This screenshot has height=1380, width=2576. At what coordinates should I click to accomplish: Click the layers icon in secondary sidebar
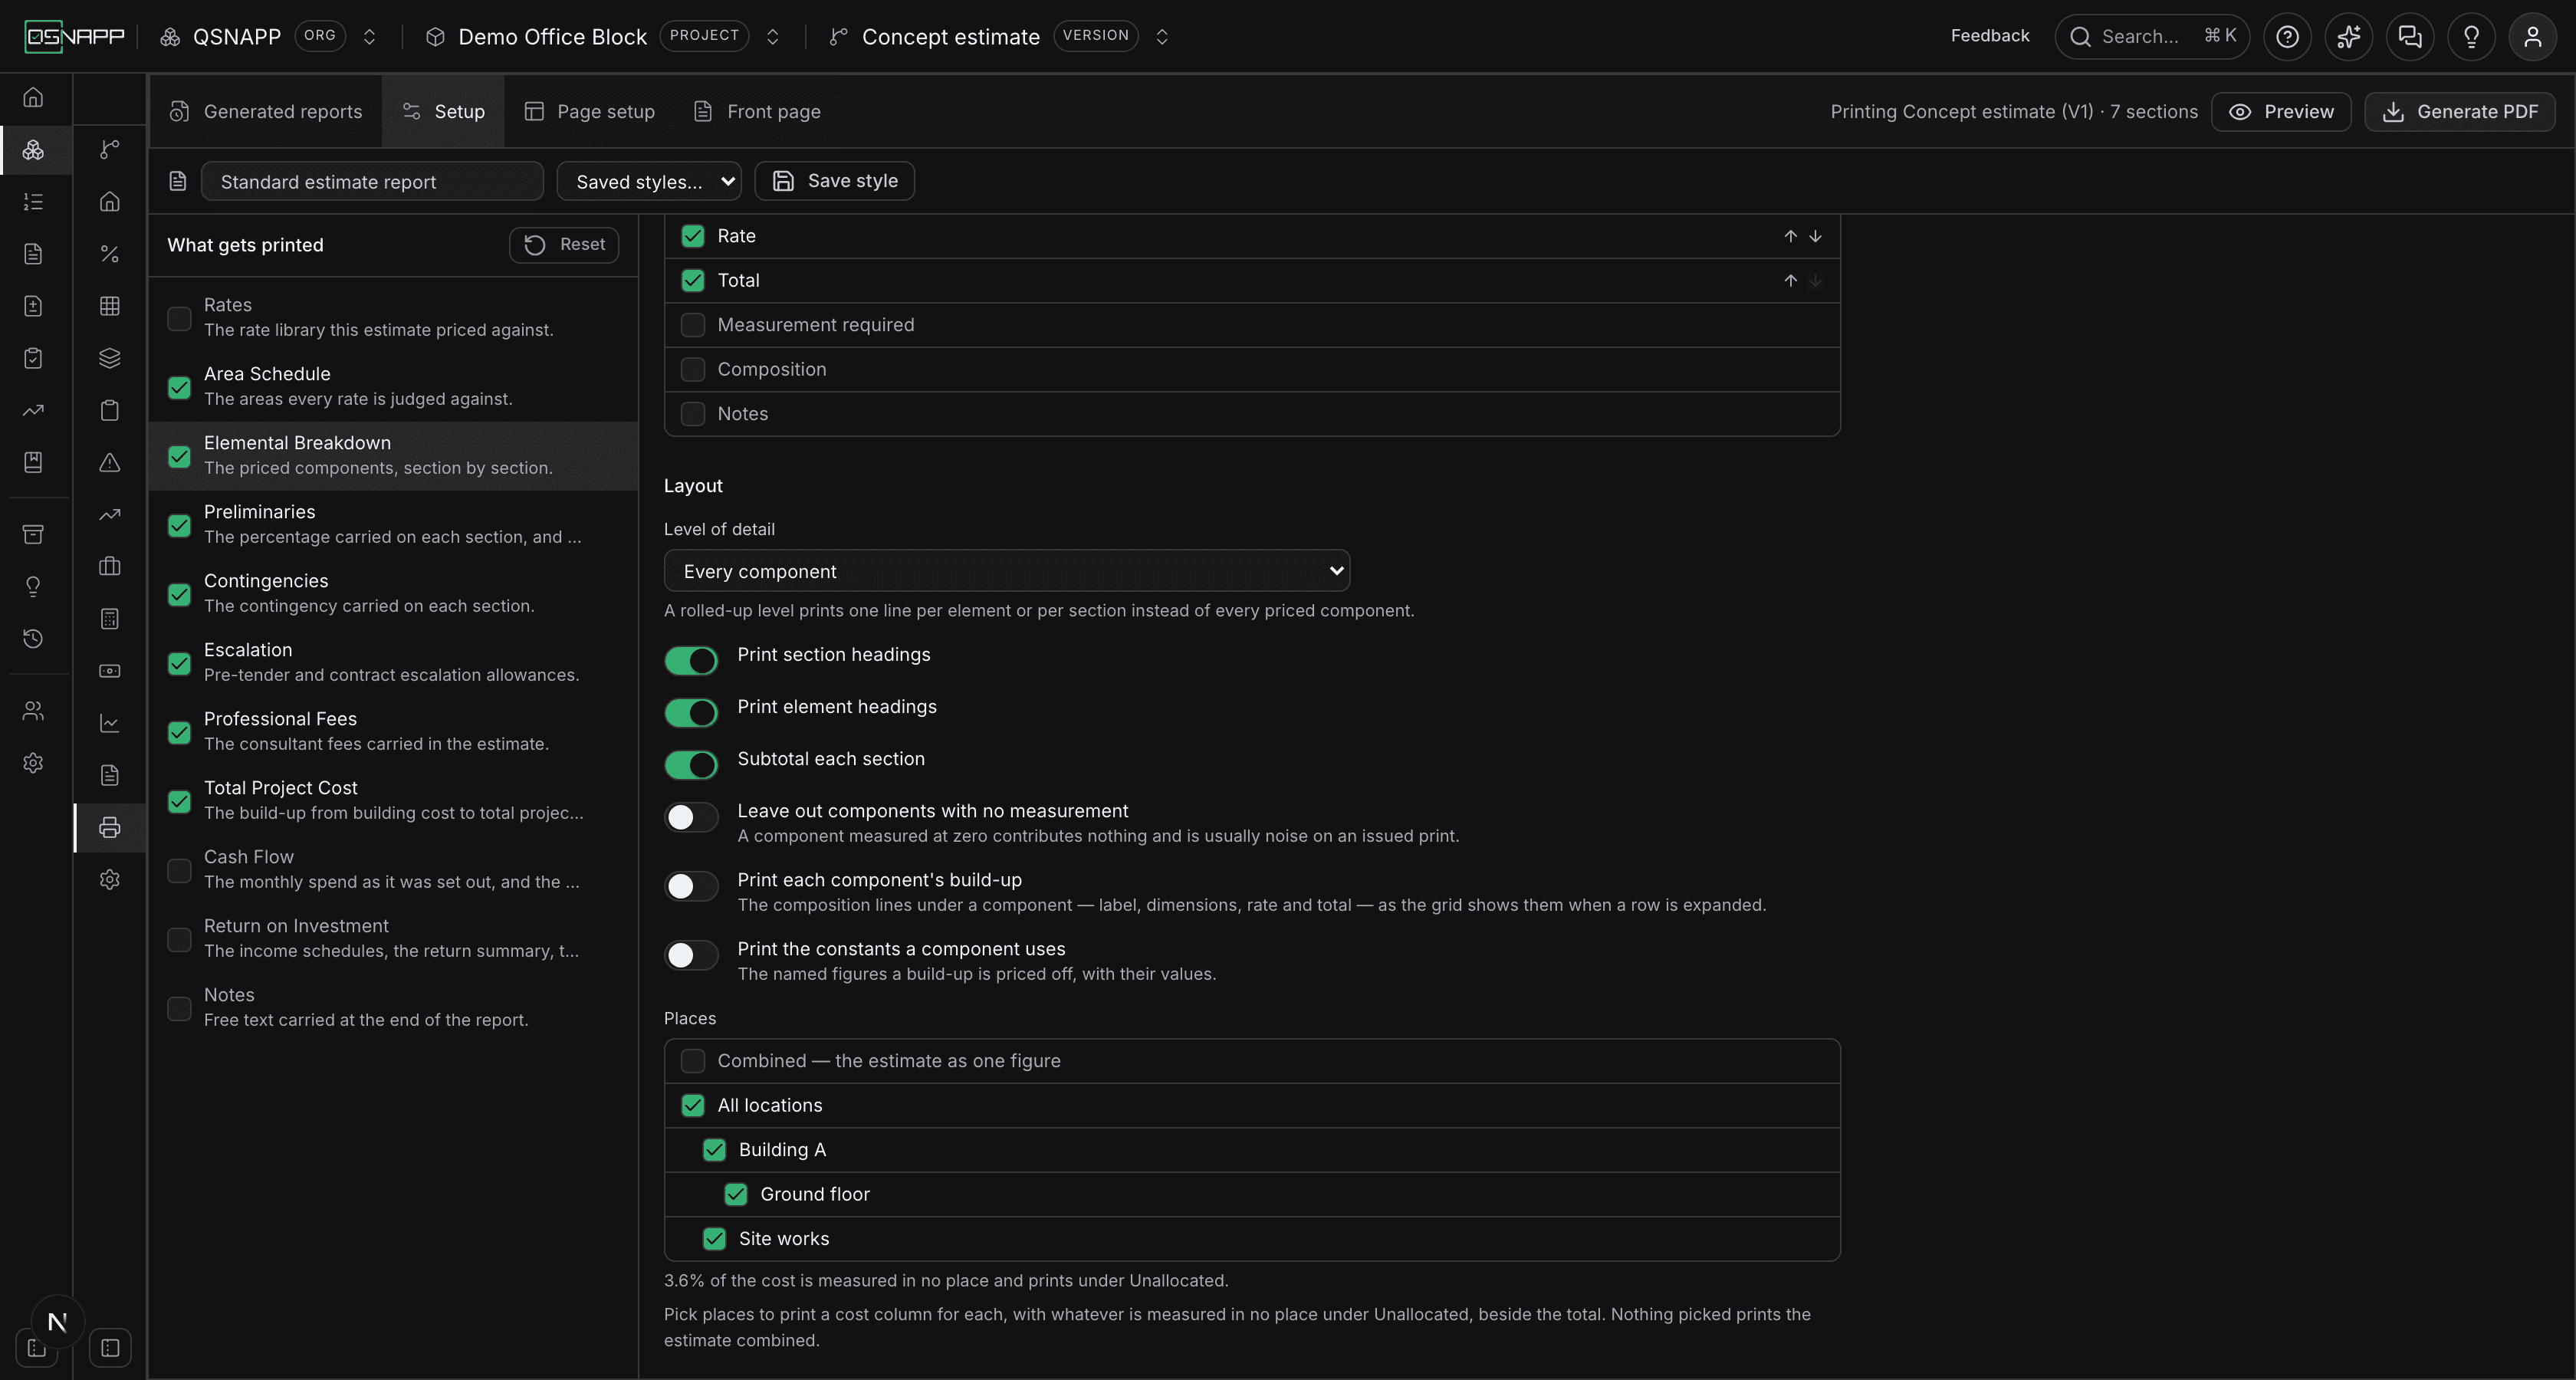tap(110, 358)
